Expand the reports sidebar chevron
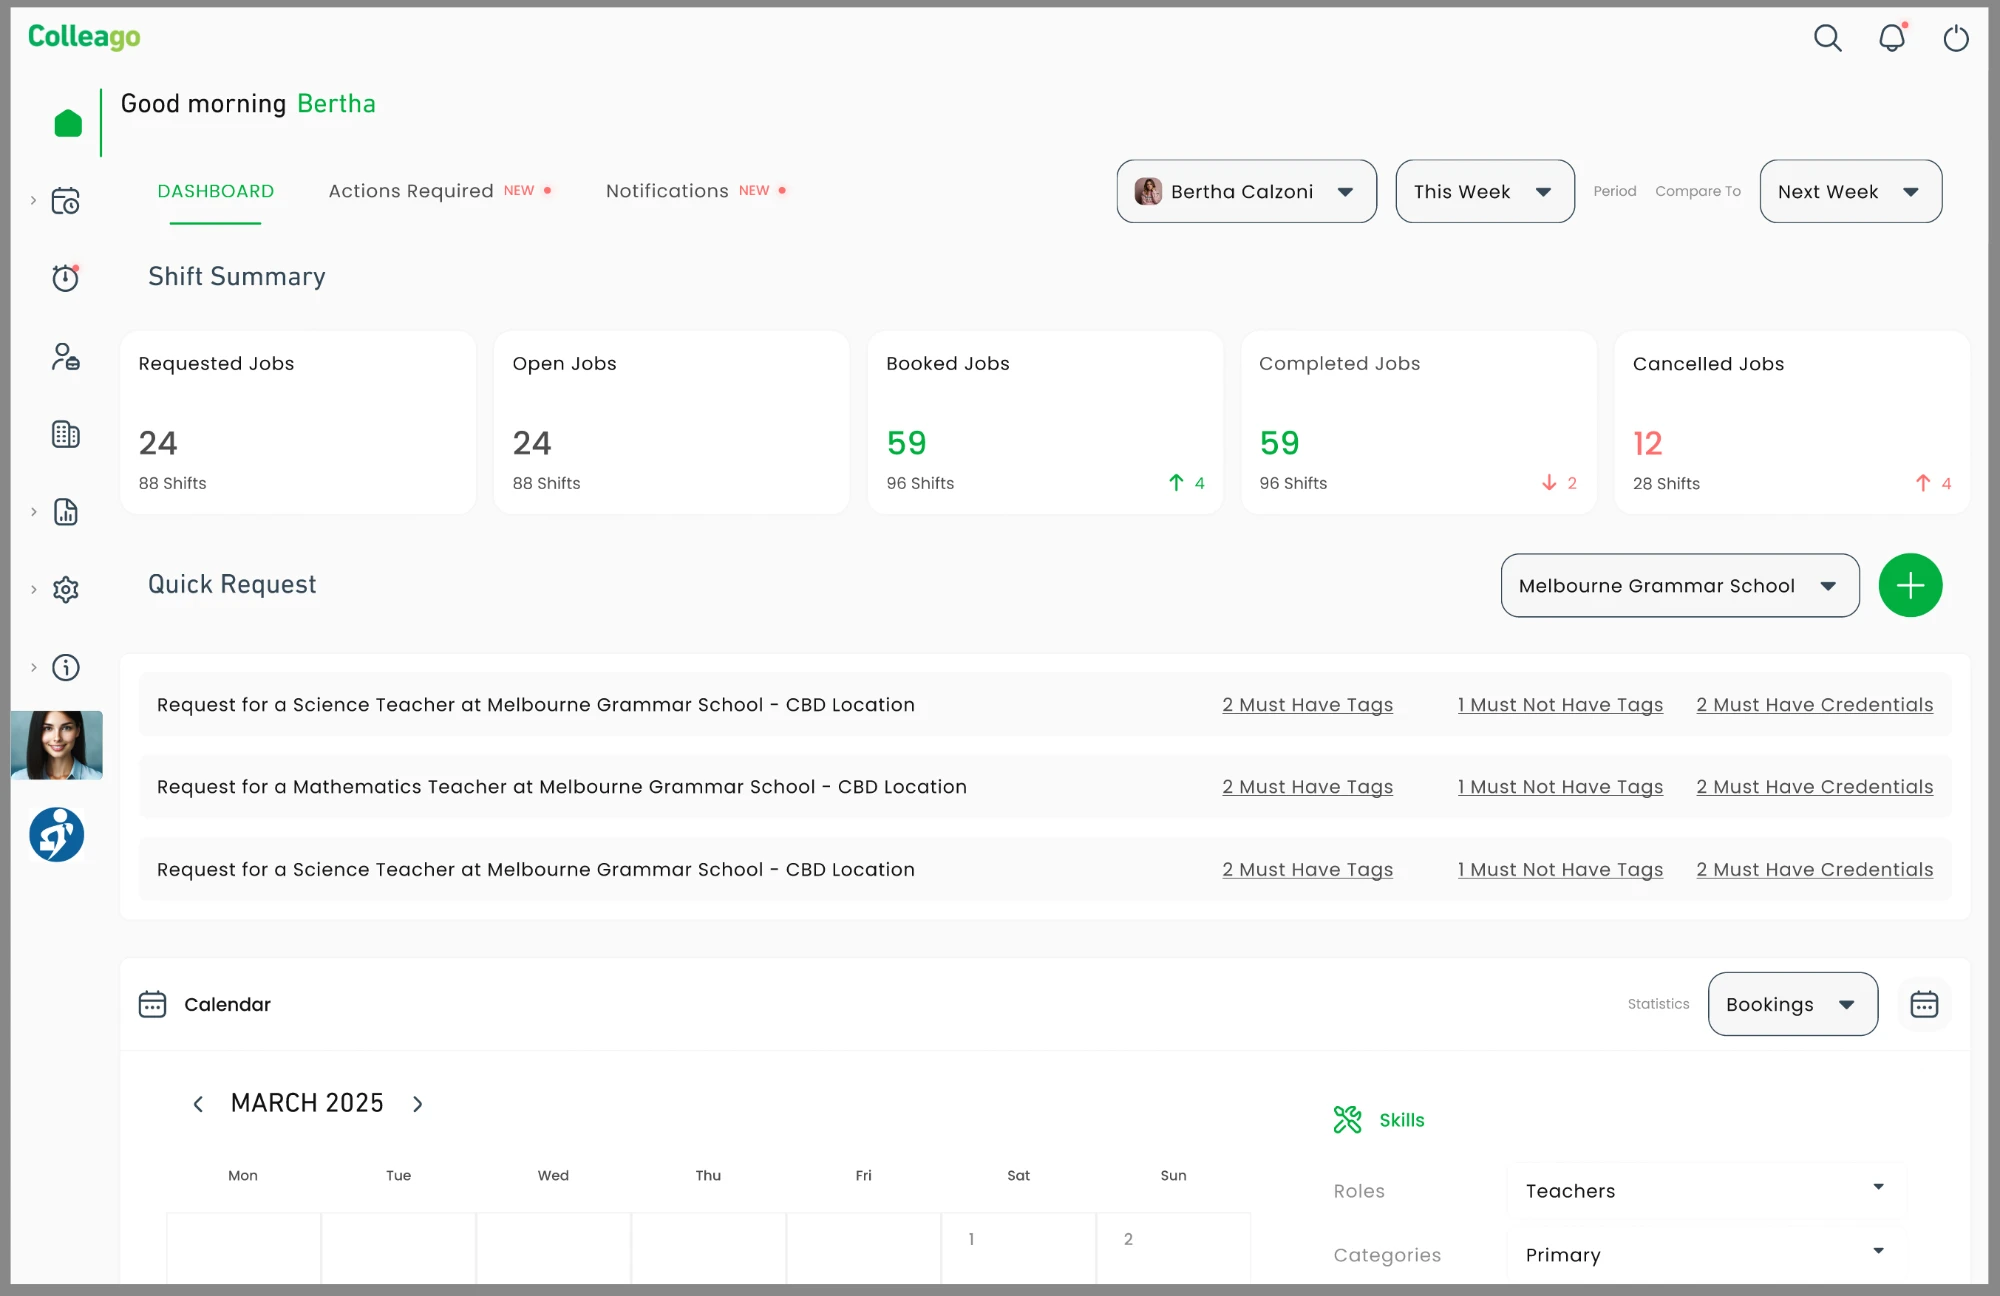 [x=33, y=512]
